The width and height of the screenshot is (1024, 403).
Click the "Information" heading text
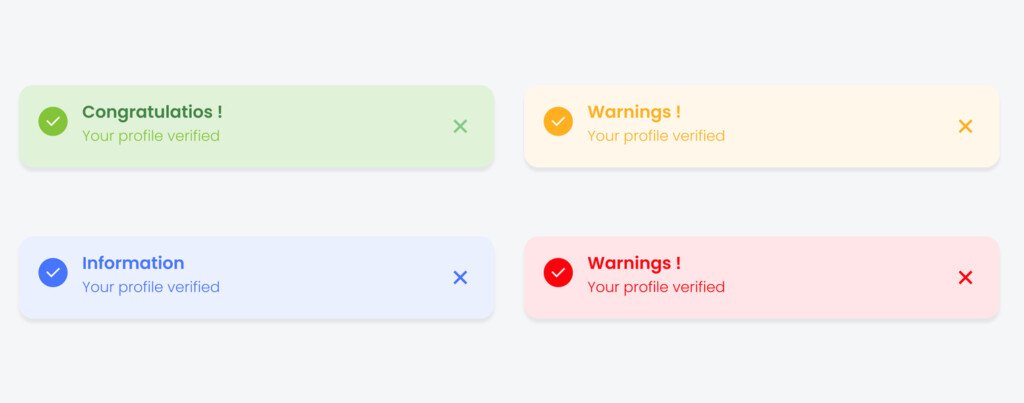[x=133, y=263]
